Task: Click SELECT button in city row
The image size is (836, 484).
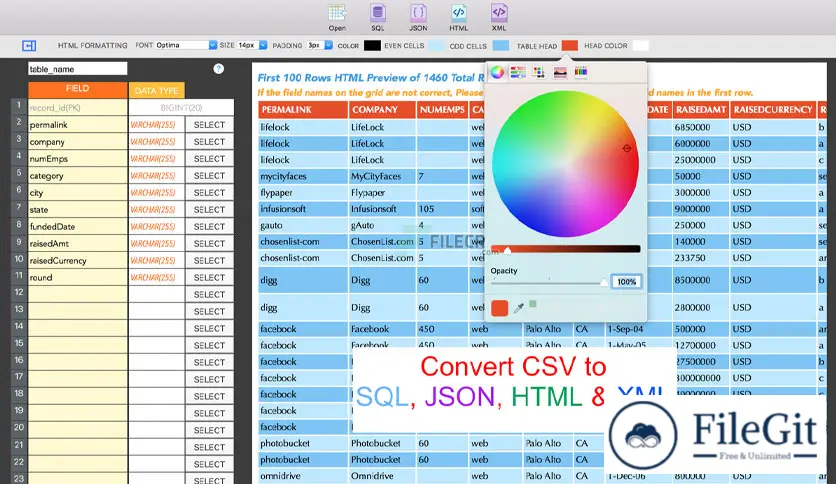Action: pos(210,192)
